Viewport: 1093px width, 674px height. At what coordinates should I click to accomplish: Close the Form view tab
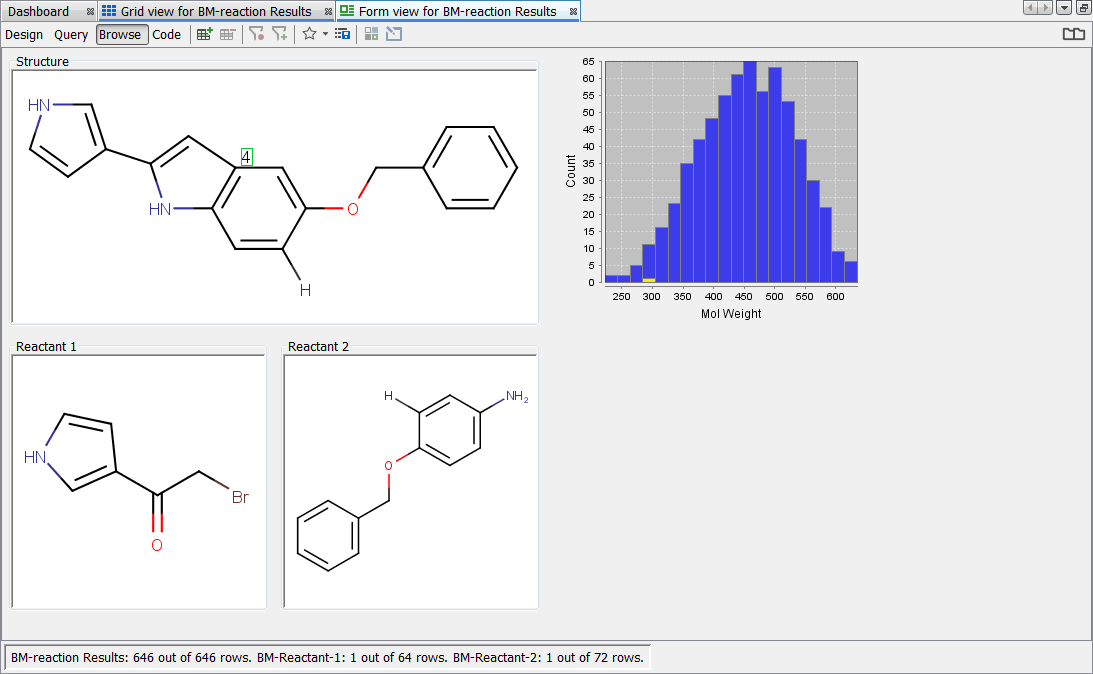click(x=573, y=12)
